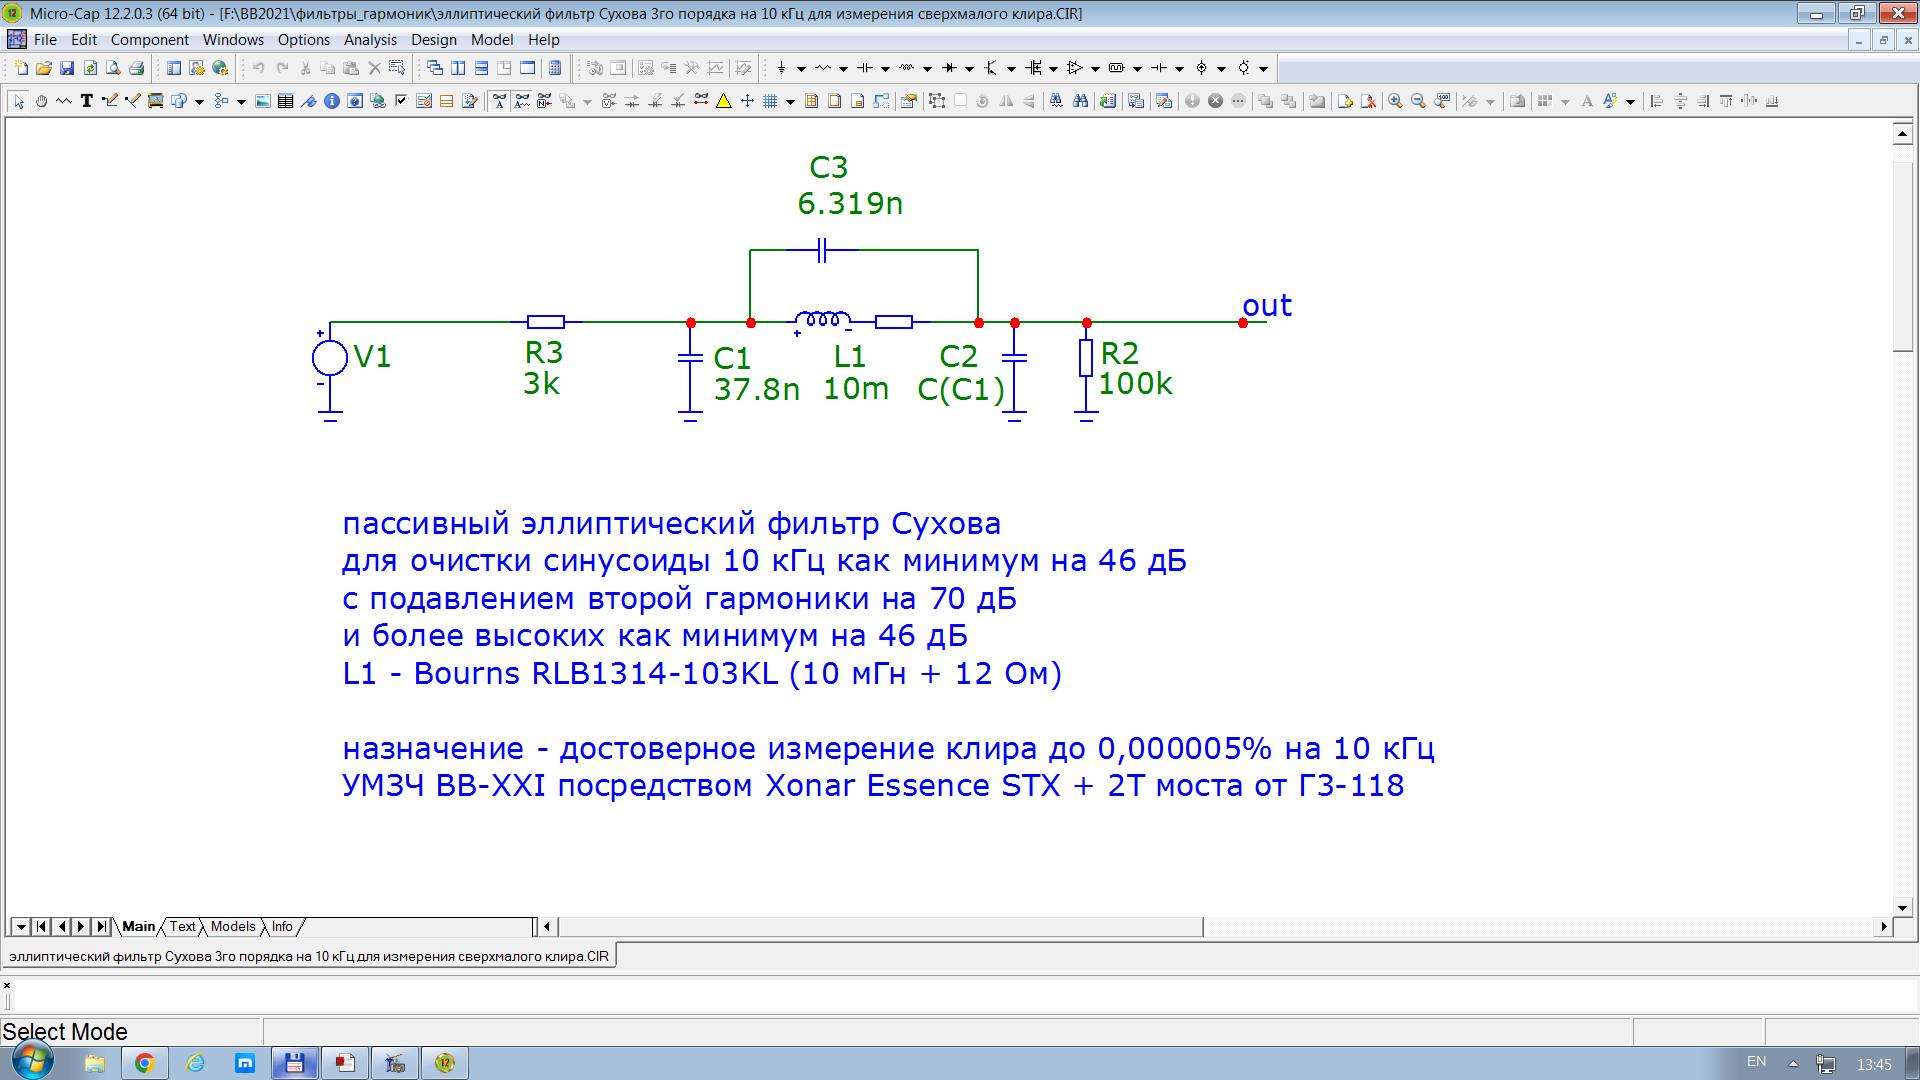The height and width of the screenshot is (1080, 1920).
Task: Open the calculator icon
Action: 555,68
